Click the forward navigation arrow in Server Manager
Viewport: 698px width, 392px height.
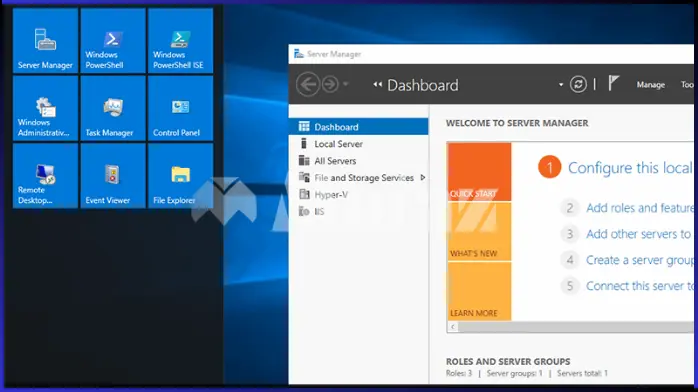point(330,84)
